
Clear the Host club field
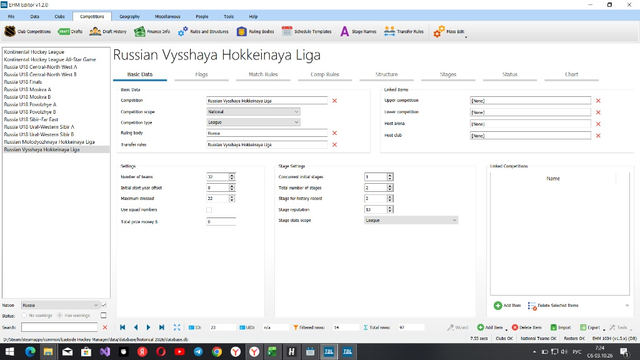(x=598, y=136)
